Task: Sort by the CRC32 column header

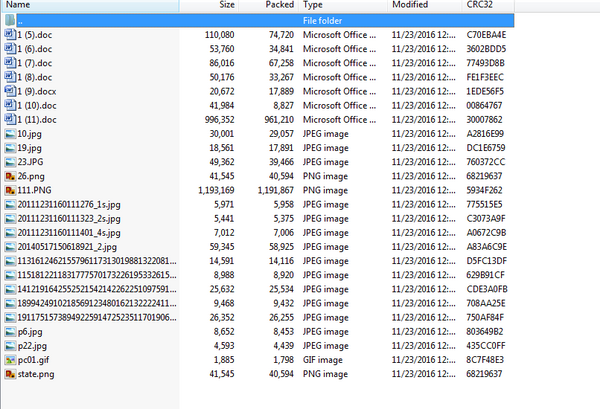Action: click(488, 5)
